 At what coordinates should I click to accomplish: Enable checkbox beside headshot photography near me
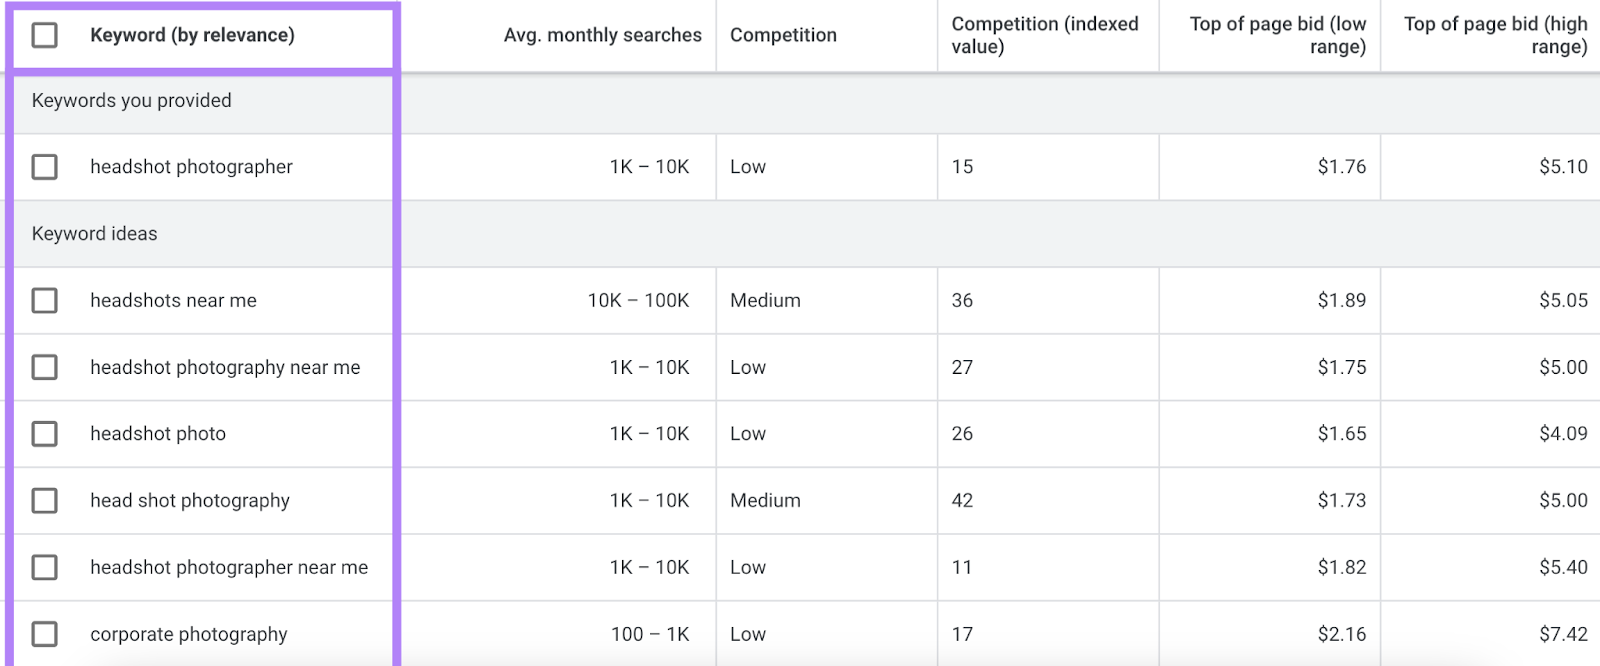point(44,367)
